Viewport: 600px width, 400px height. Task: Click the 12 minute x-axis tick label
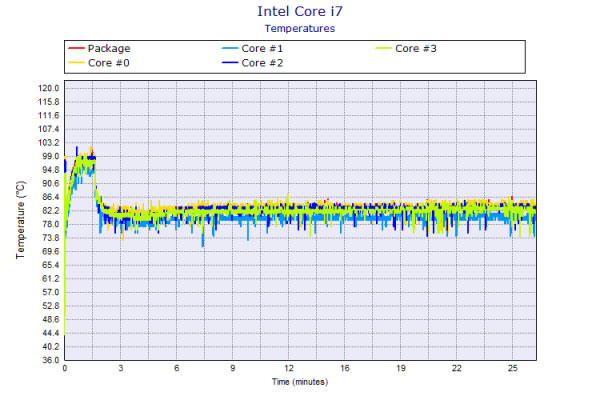coord(289,368)
